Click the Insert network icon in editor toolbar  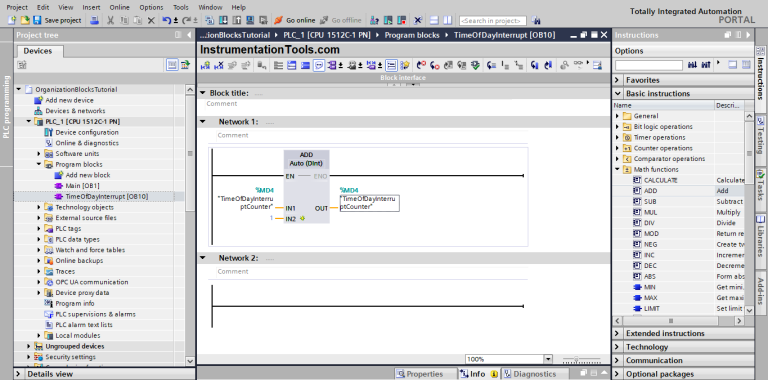pyautogui.click(x=206, y=65)
